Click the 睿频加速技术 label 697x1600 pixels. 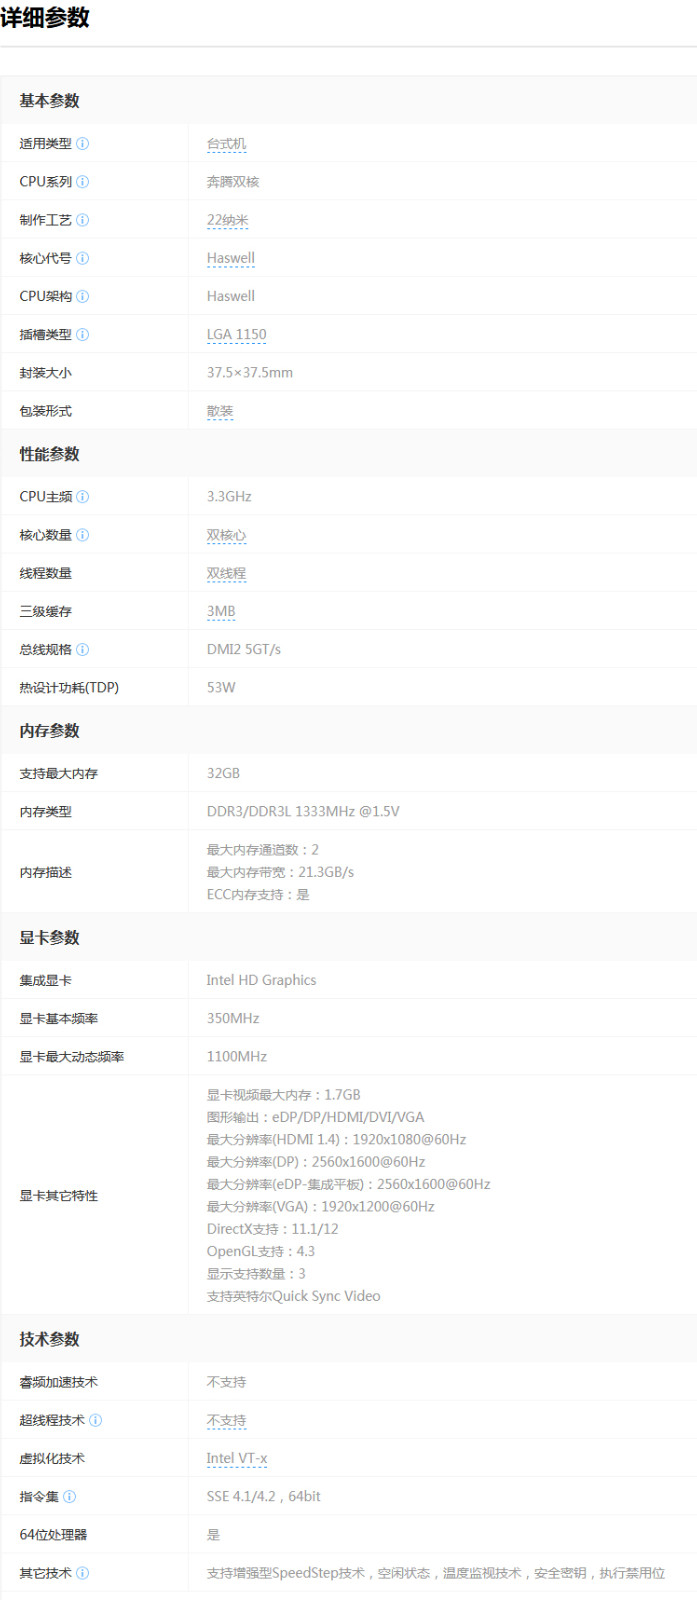(x=58, y=1382)
